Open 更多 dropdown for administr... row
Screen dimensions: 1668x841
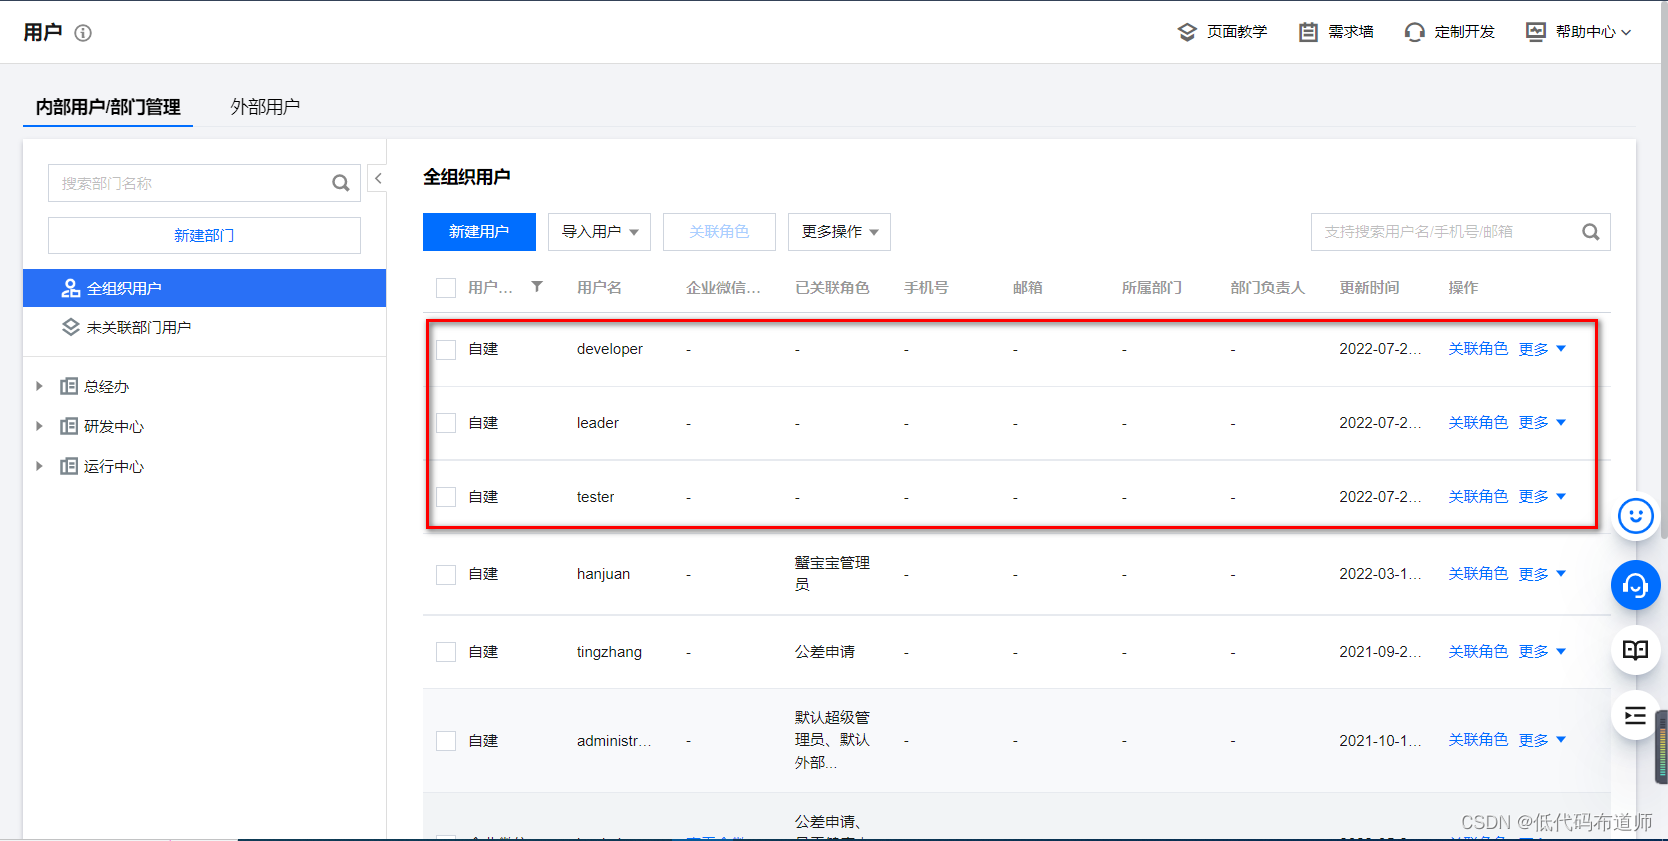1542,740
